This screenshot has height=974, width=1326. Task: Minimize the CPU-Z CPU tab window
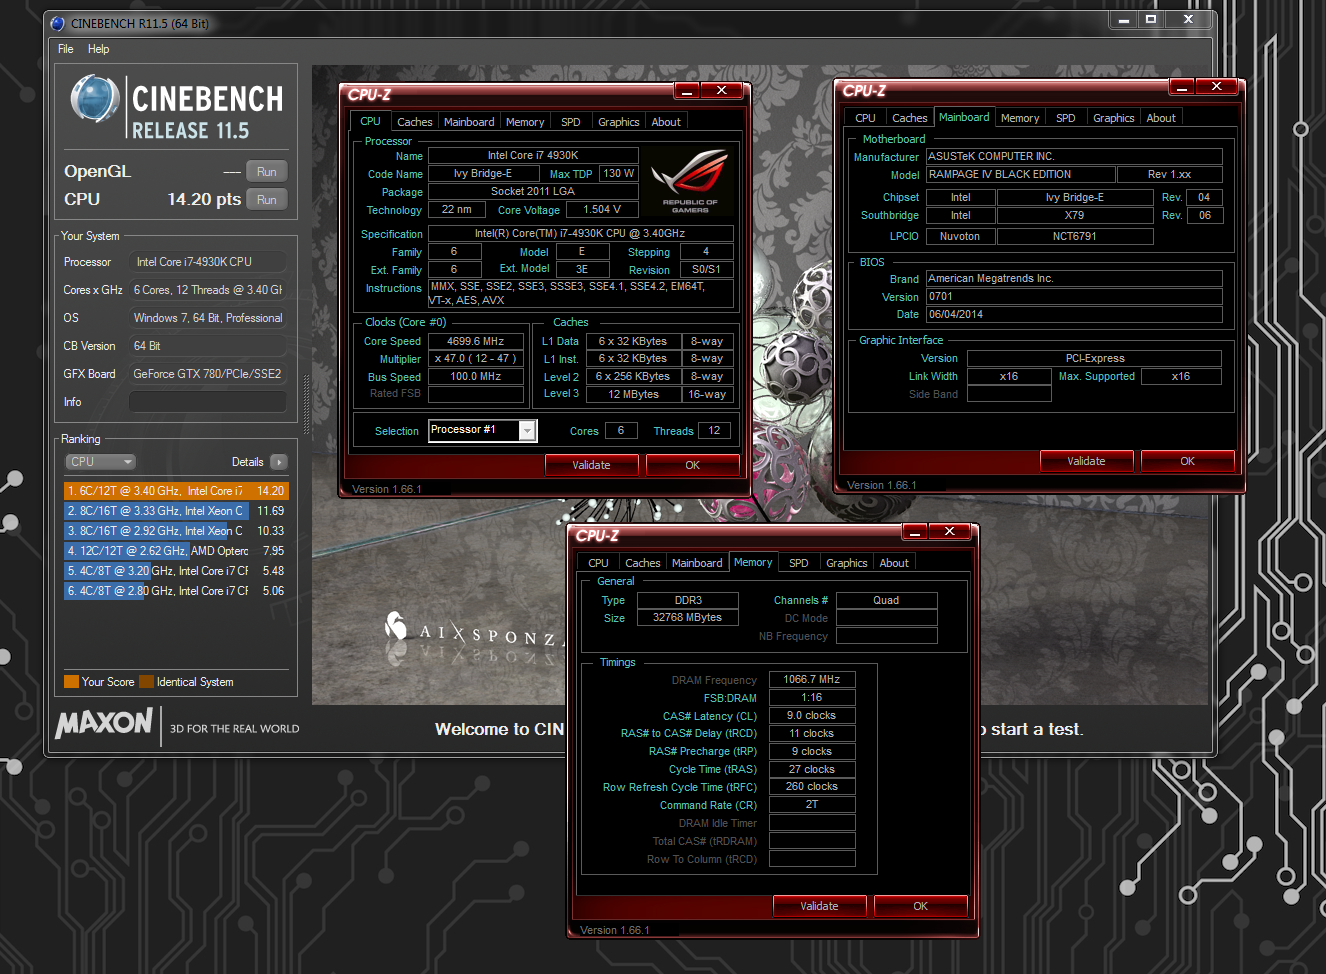687,91
